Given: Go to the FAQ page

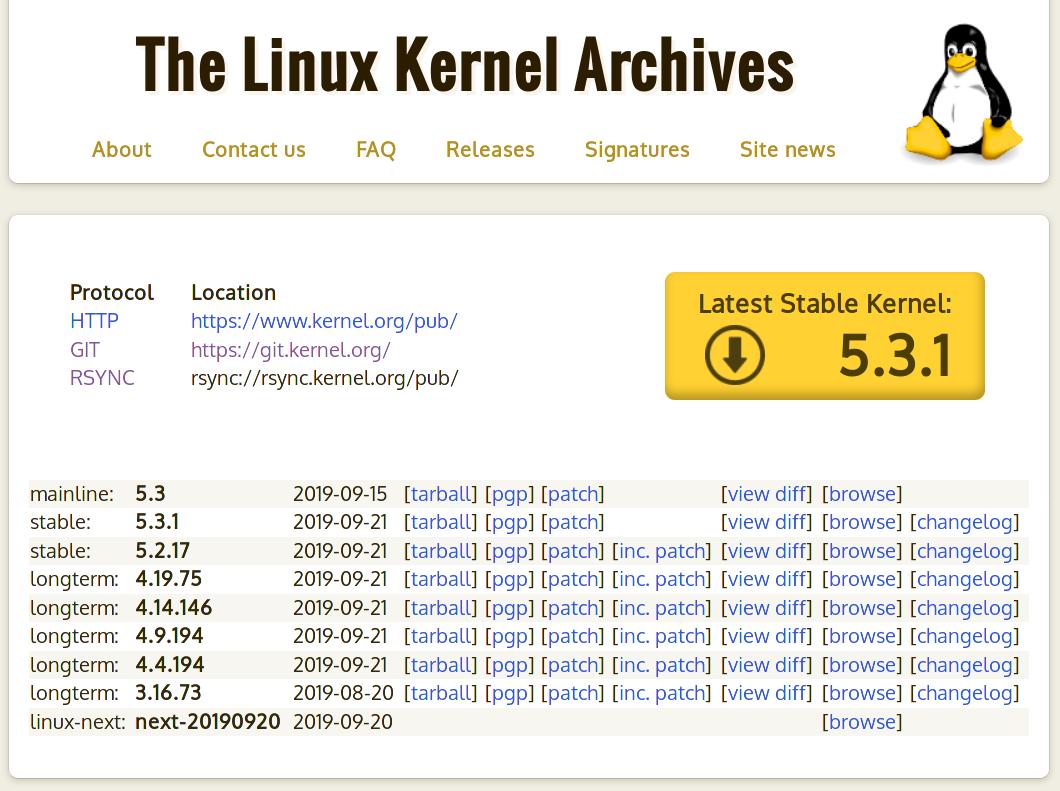Looking at the screenshot, I should click(x=376, y=149).
